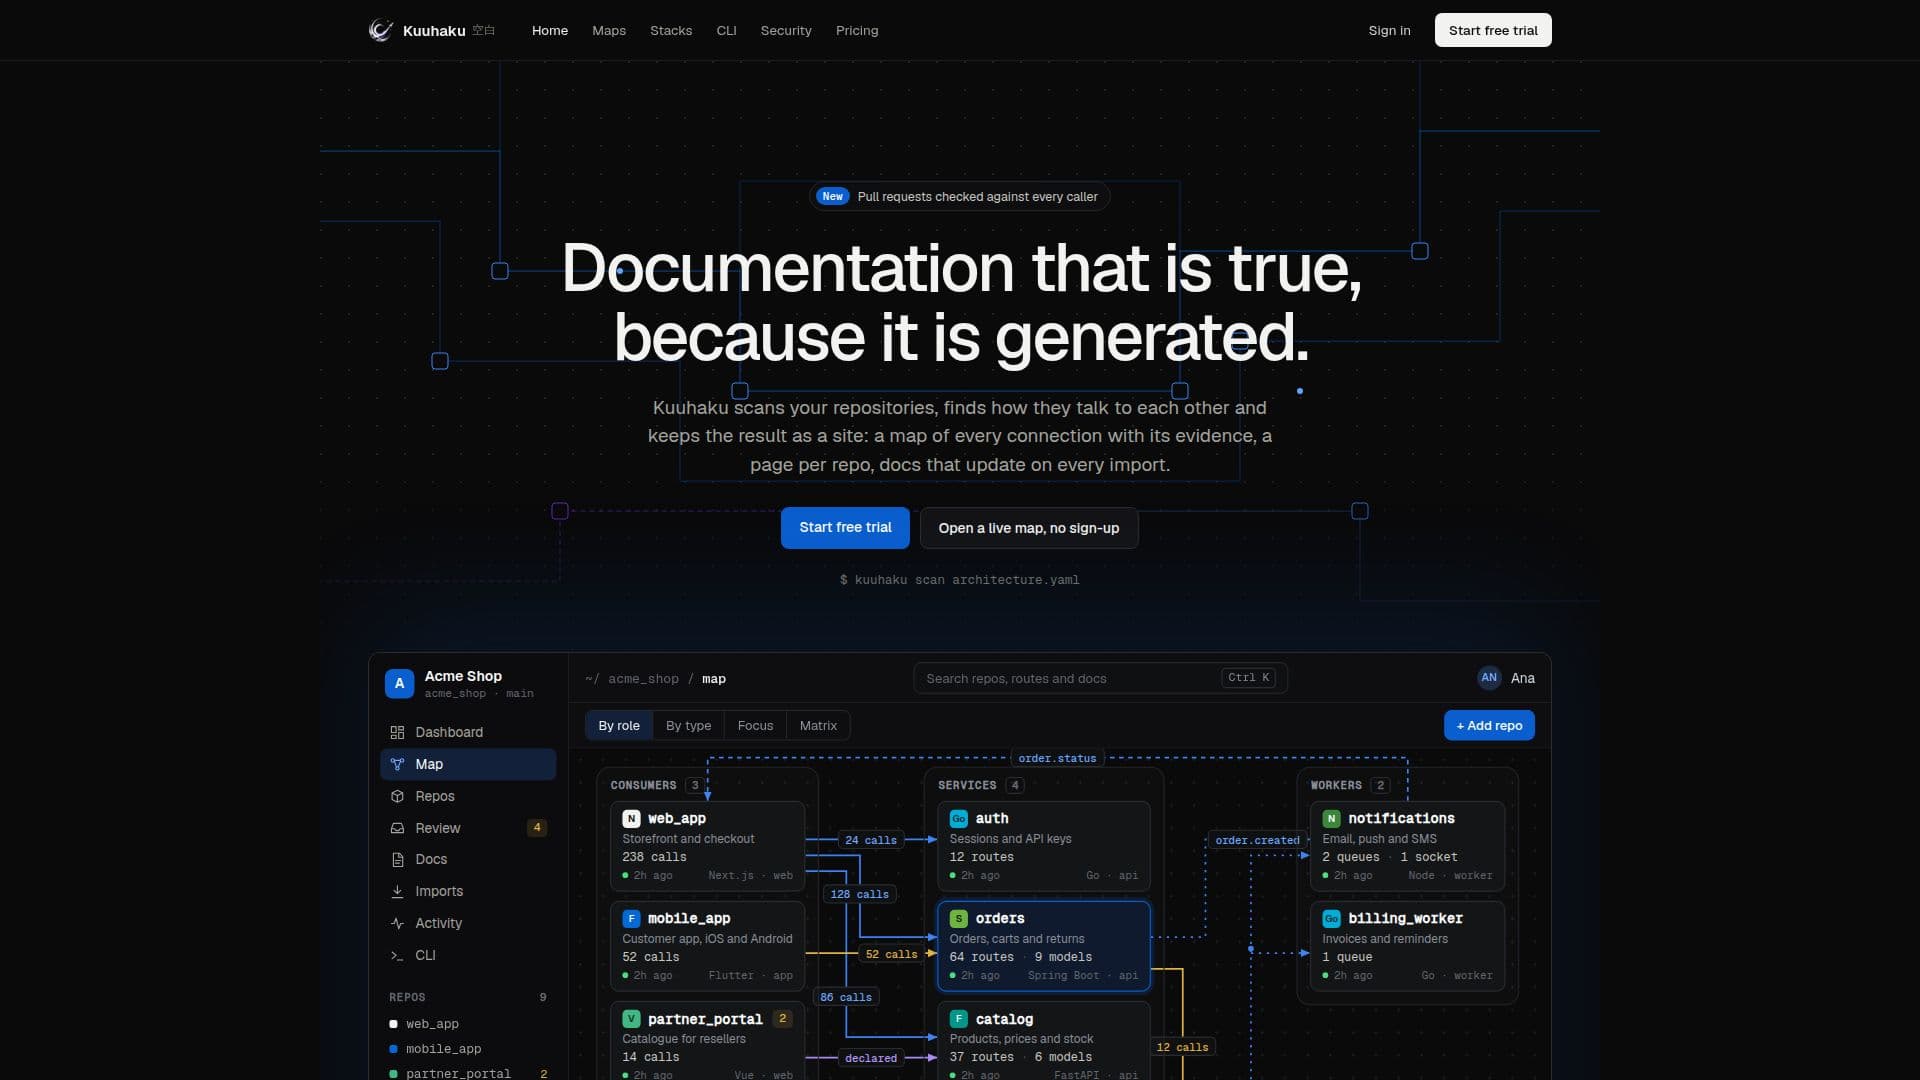Click the Imports download icon
This screenshot has height=1080, width=1920.
pos(397,891)
